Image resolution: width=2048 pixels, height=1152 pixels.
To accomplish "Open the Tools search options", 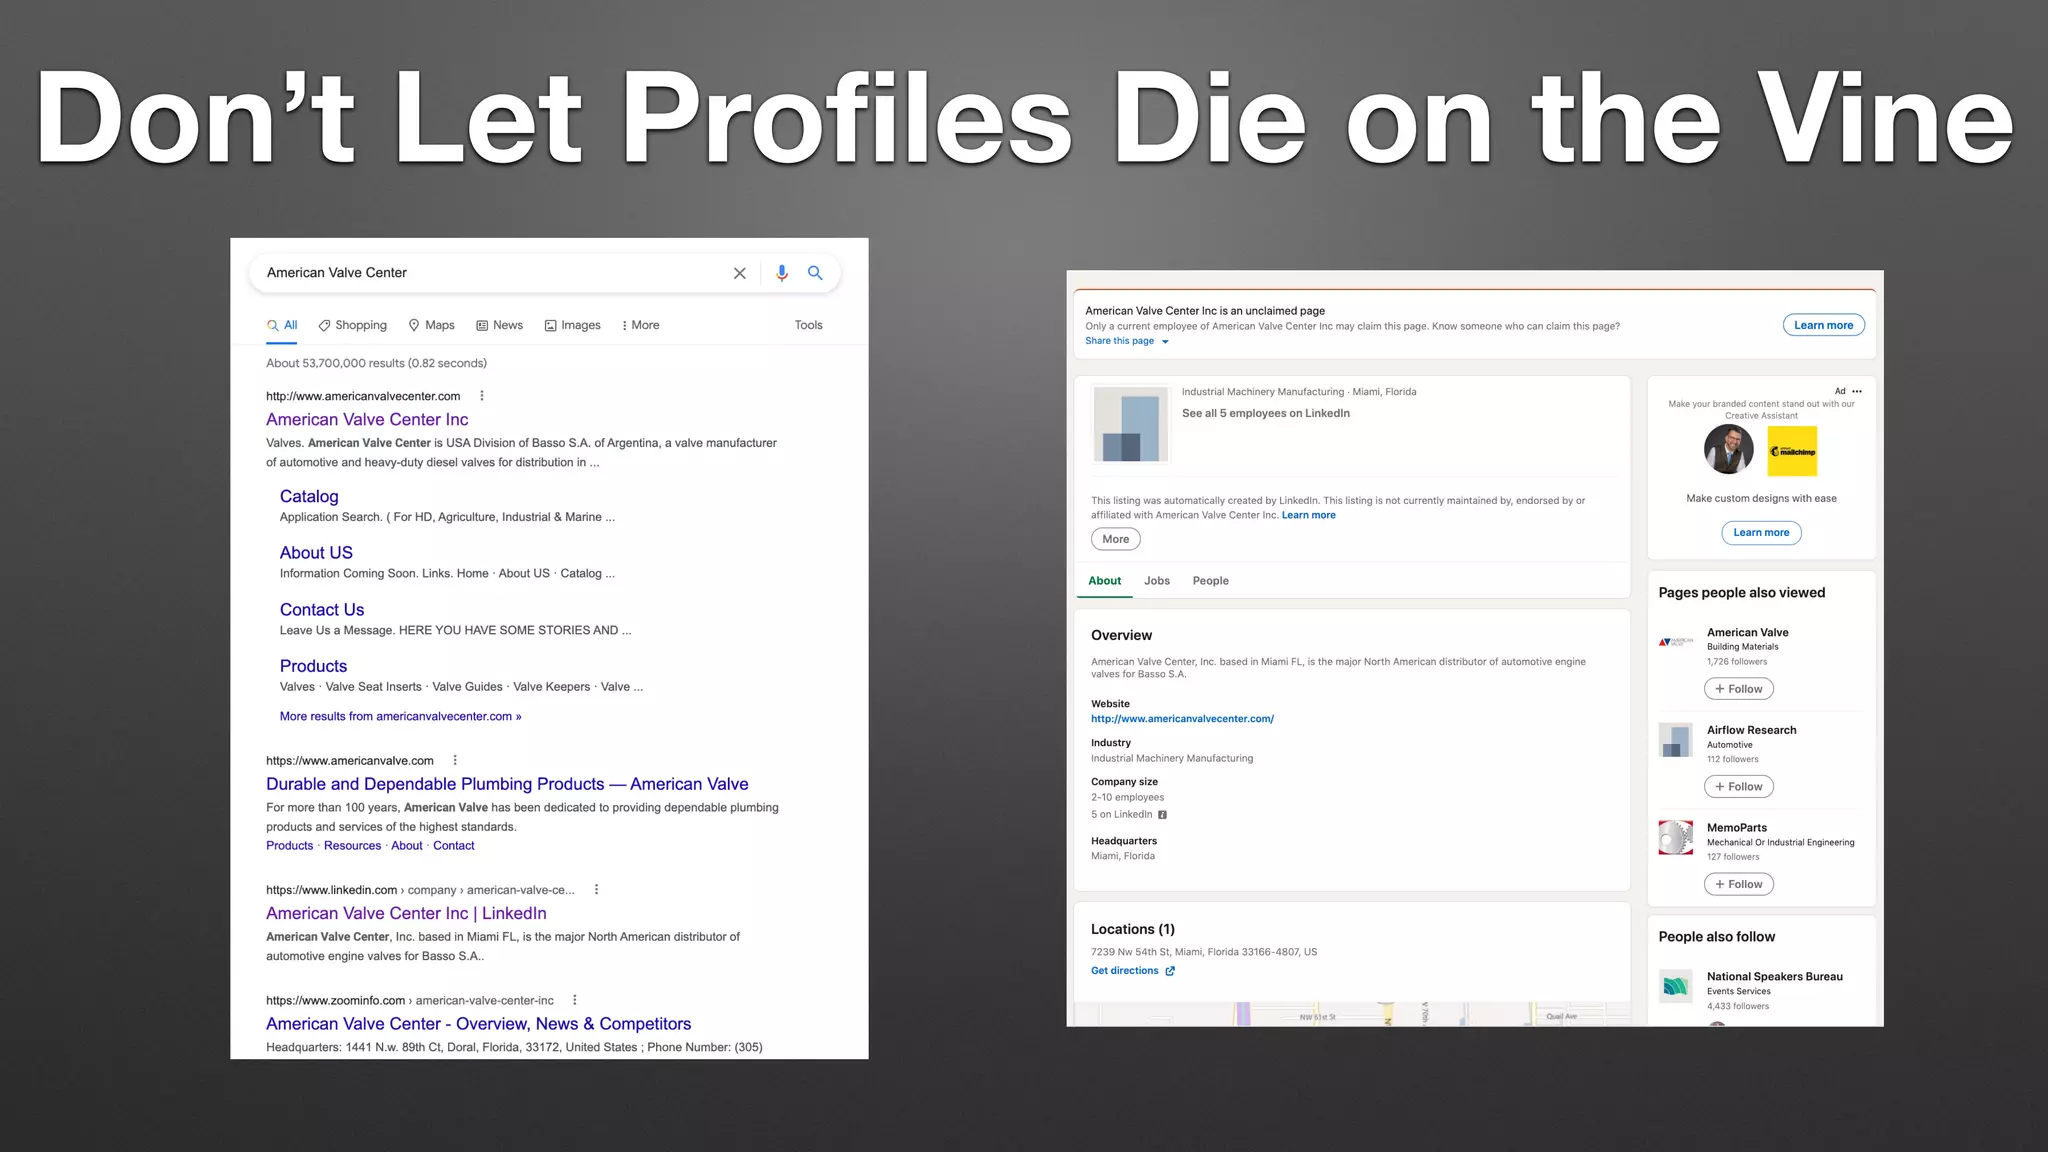I will pos(808,325).
